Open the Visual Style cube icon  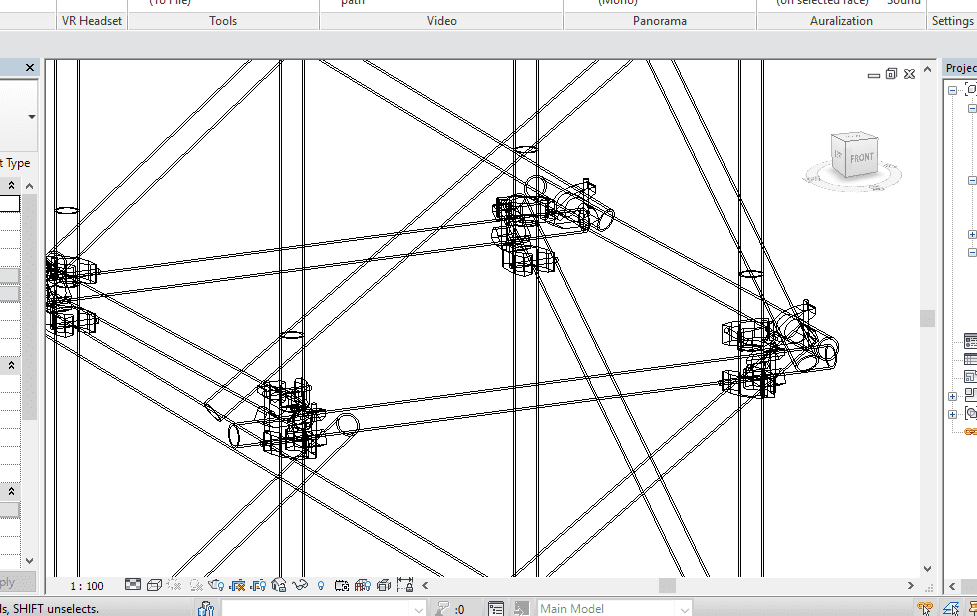click(x=155, y=585)
